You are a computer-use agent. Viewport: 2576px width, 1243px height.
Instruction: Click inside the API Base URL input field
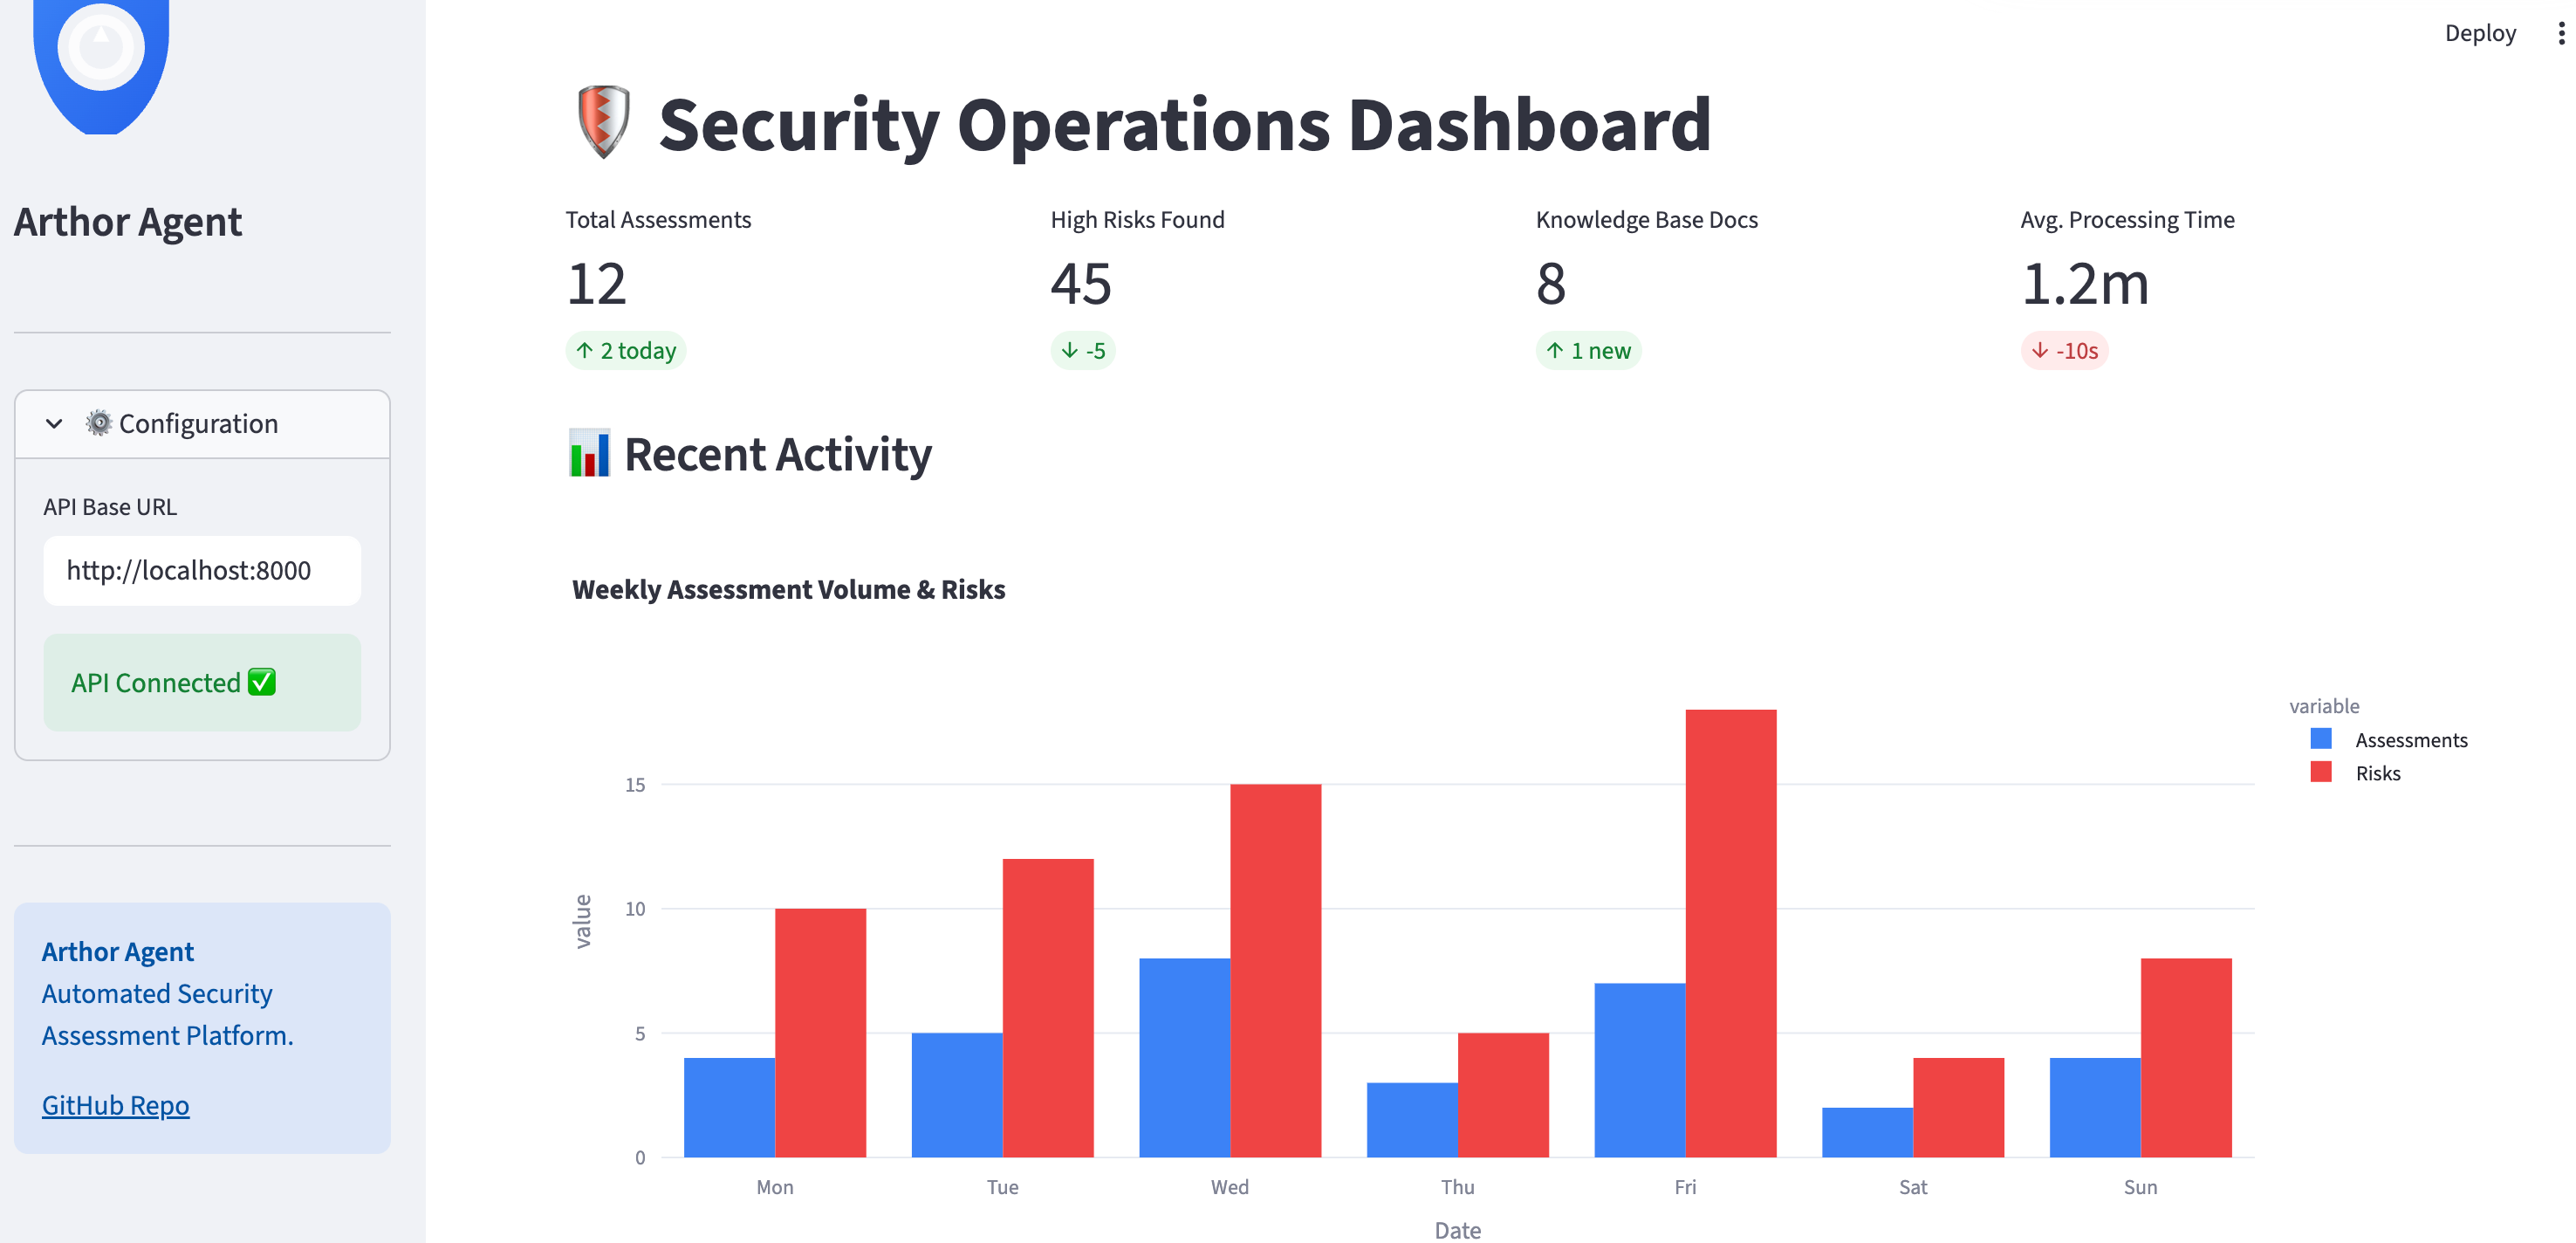coord(201,569)
